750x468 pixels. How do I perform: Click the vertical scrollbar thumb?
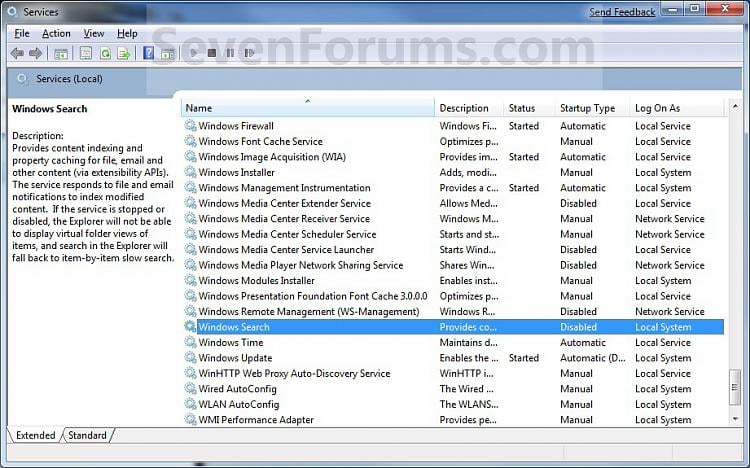coord(735,387)
